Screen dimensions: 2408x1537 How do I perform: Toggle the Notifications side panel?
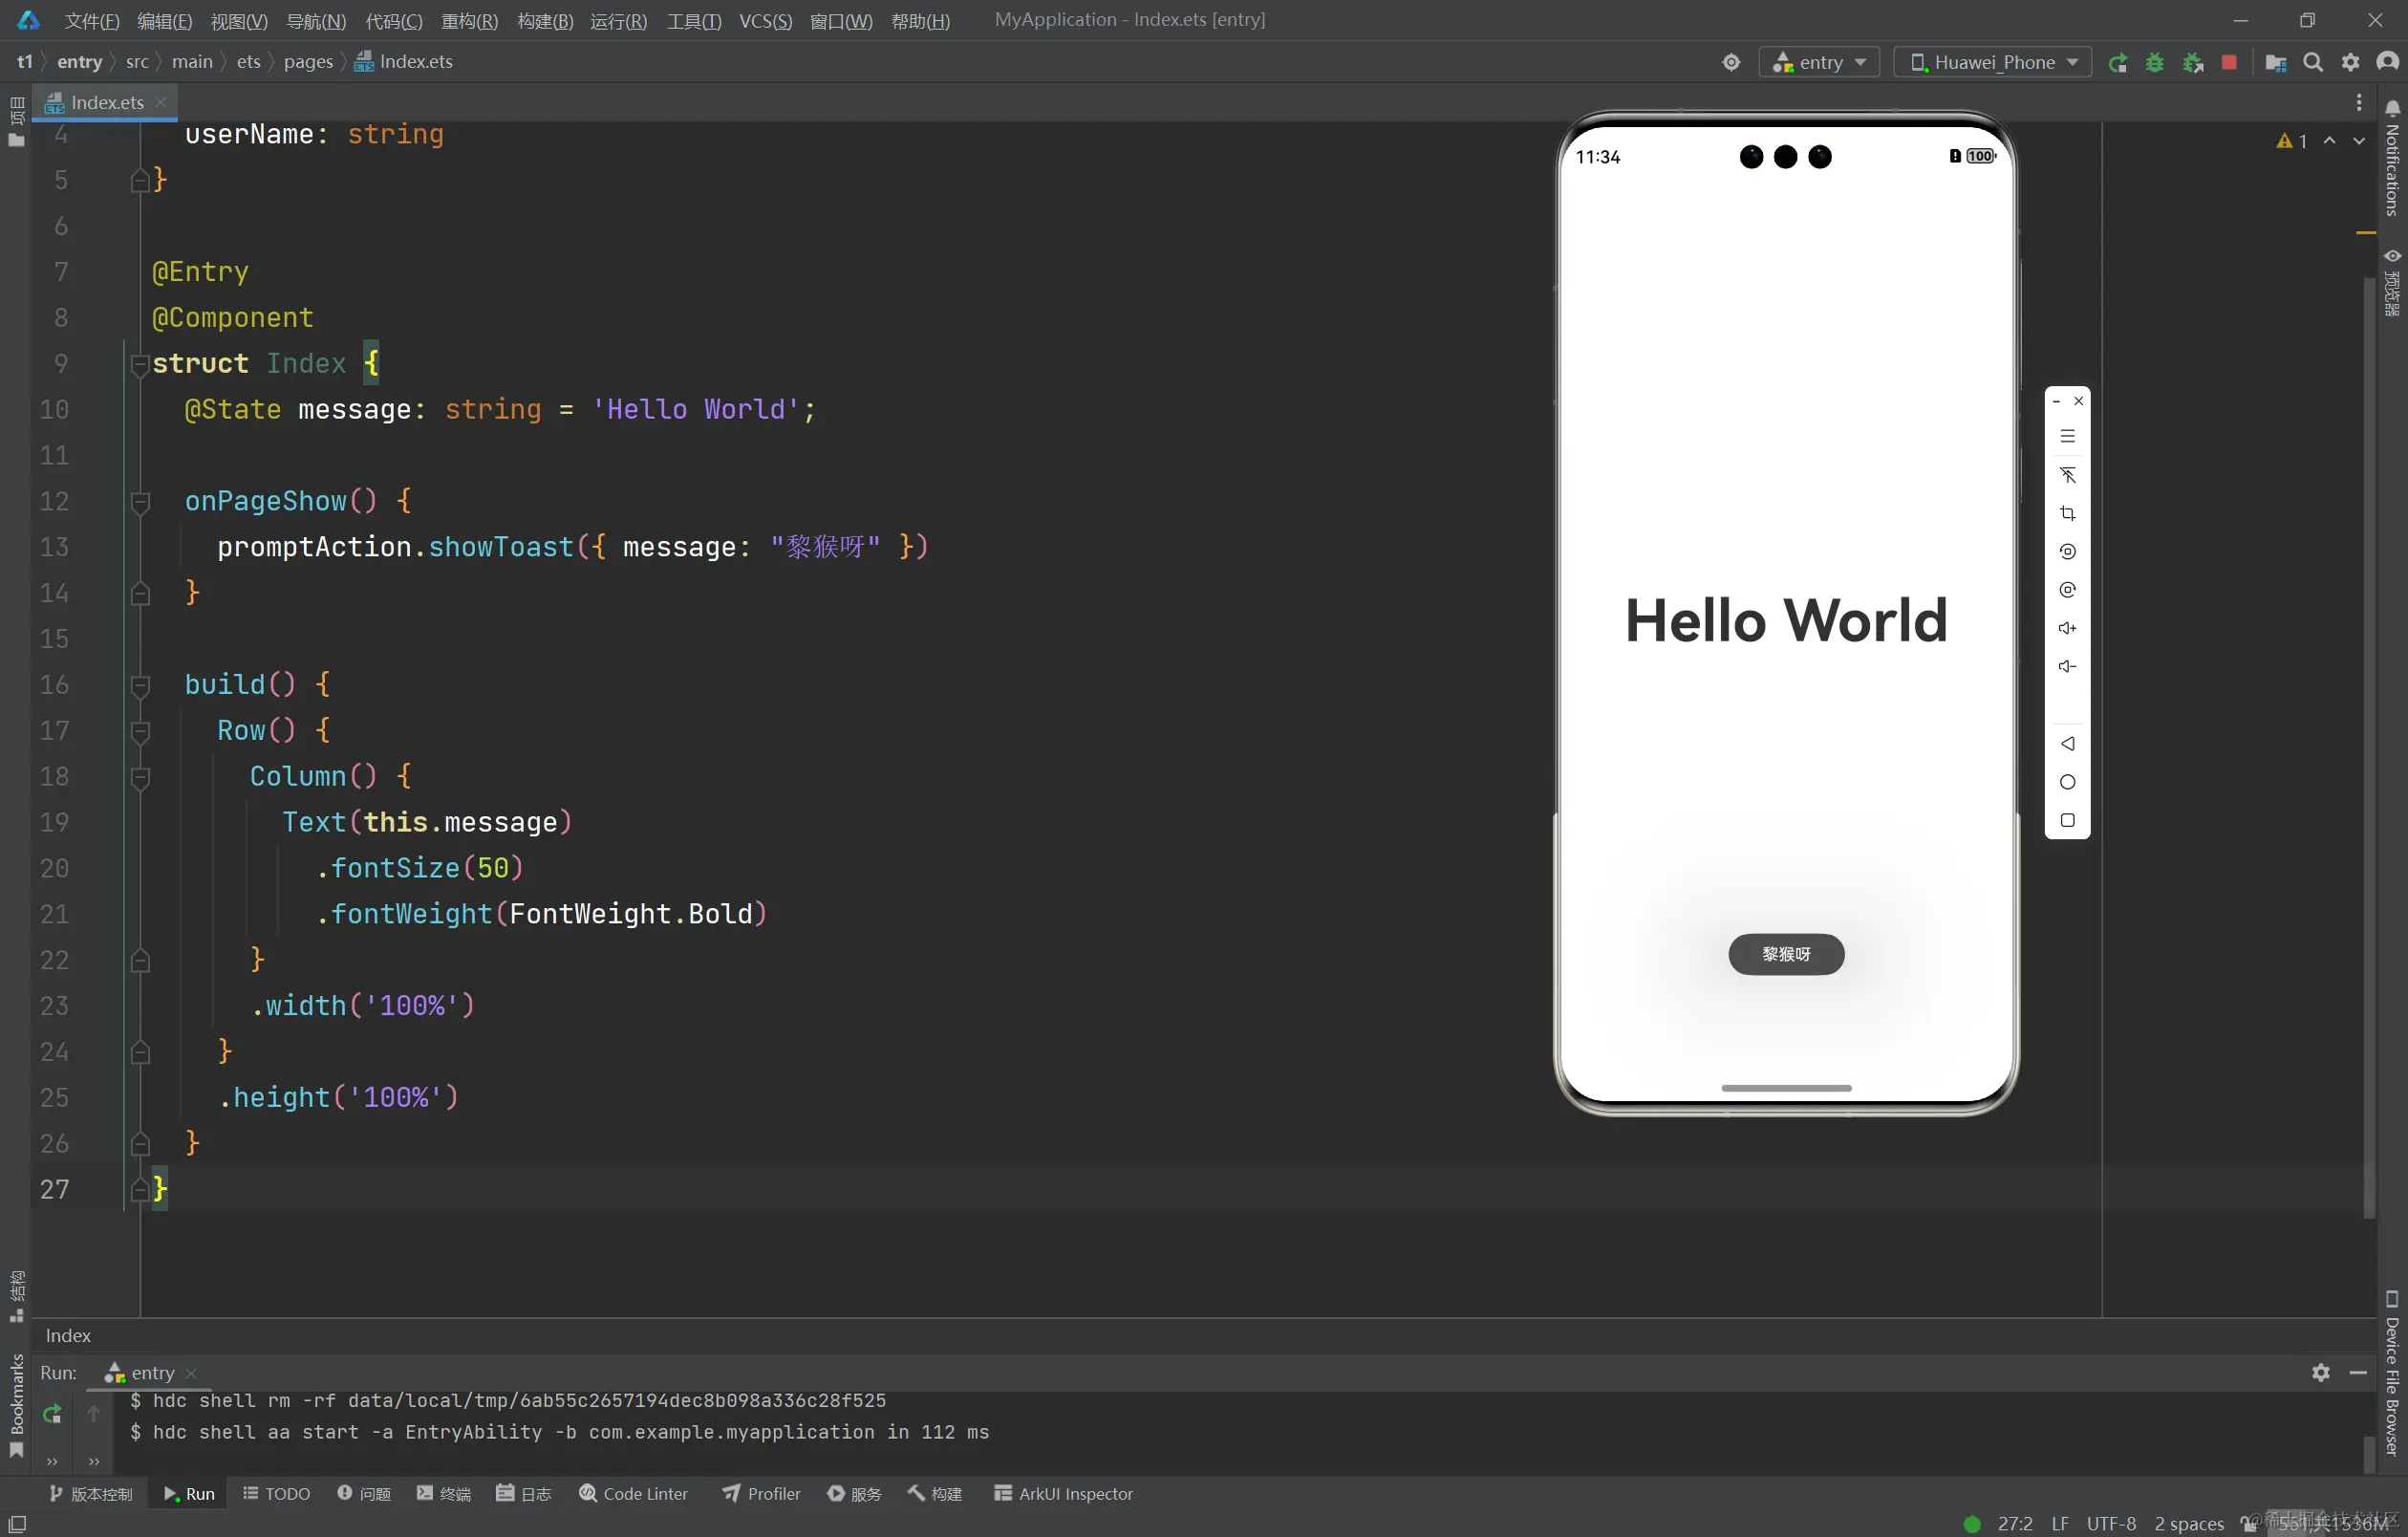tap(2392, 160)
